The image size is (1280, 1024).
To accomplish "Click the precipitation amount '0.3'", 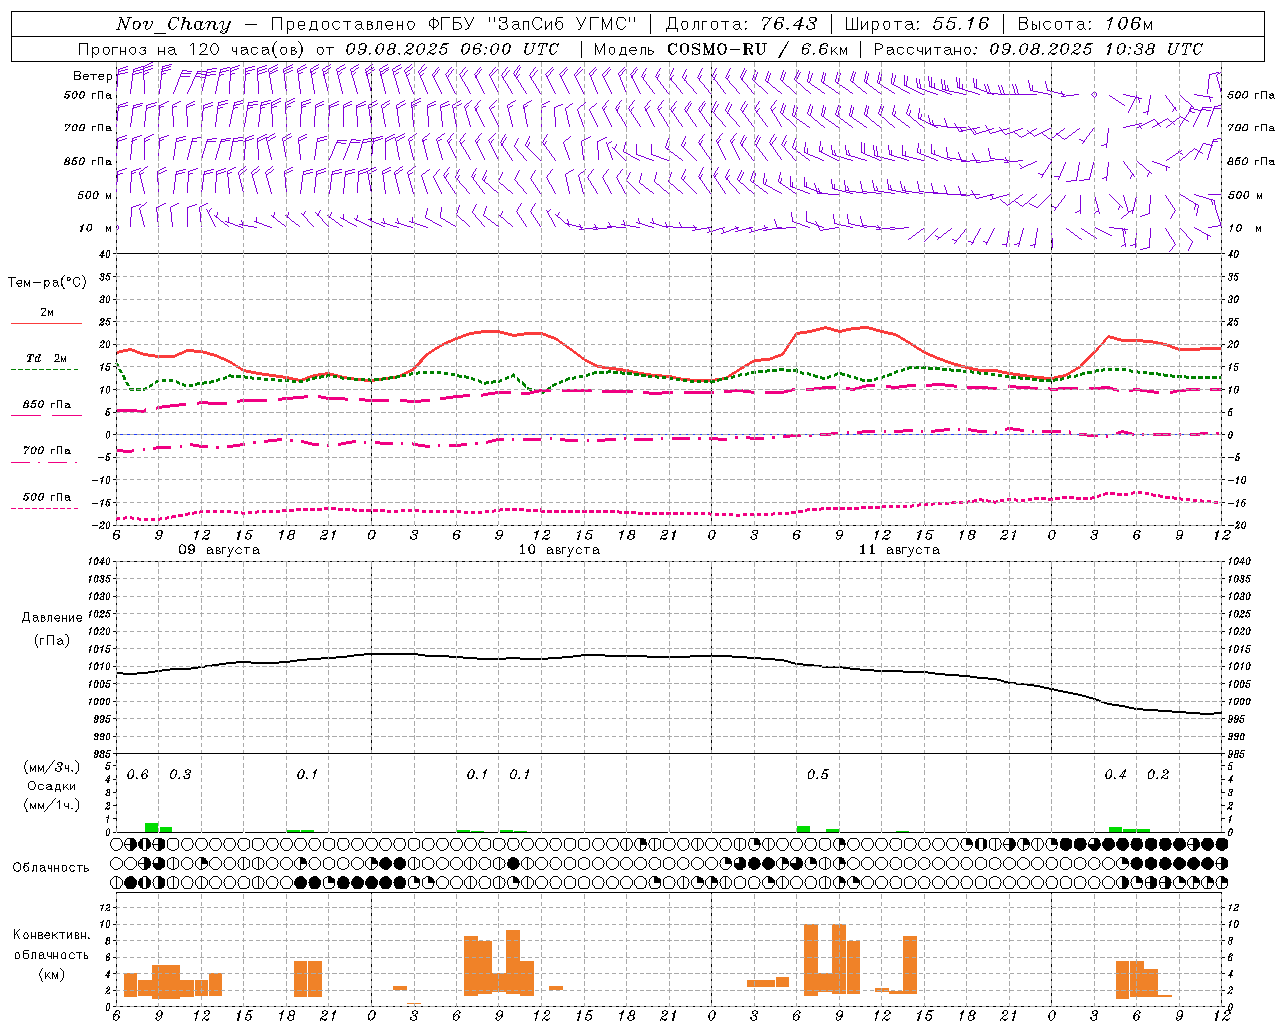I will (x=180, y=775).
